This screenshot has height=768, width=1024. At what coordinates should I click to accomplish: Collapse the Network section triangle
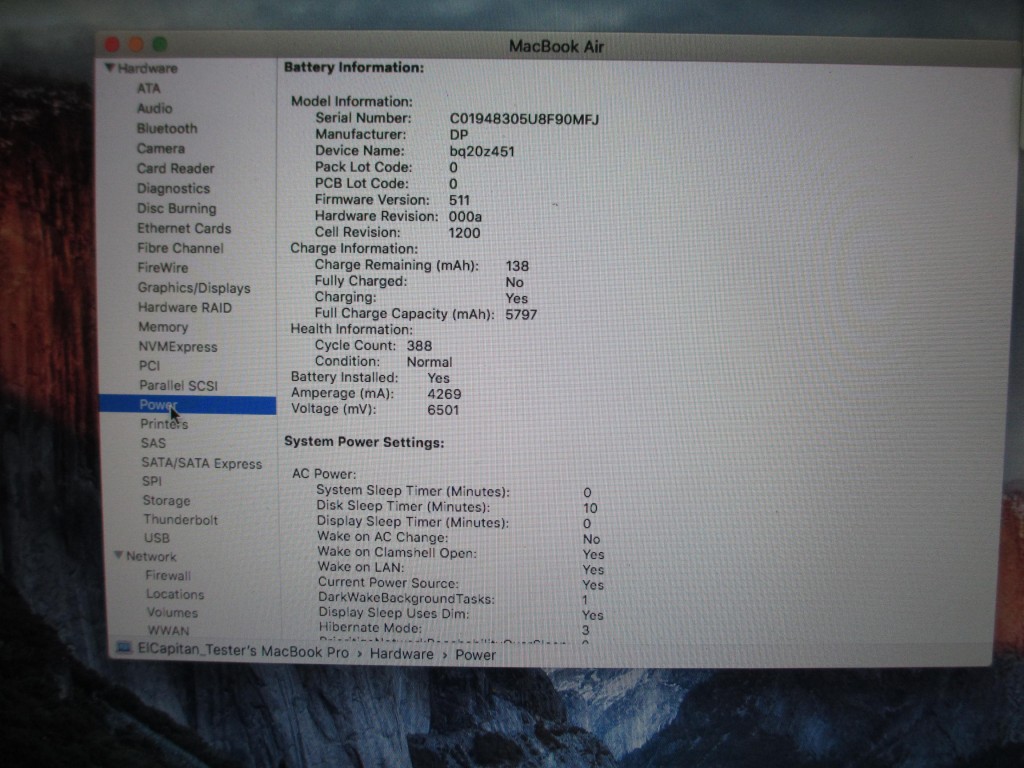click(x=118, y=555)
